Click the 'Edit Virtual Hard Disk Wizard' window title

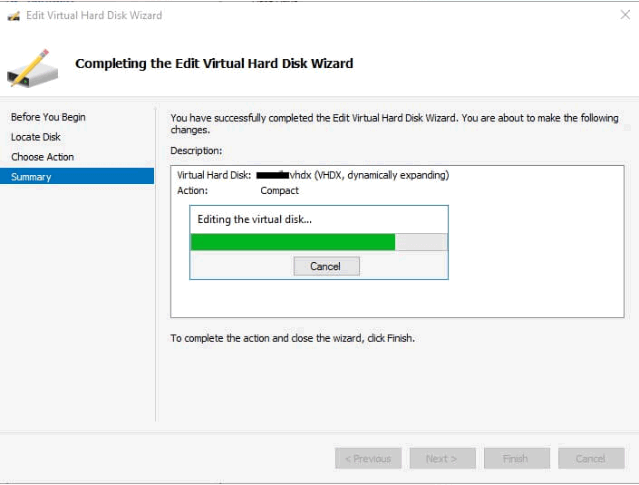[x=94, y=15]
